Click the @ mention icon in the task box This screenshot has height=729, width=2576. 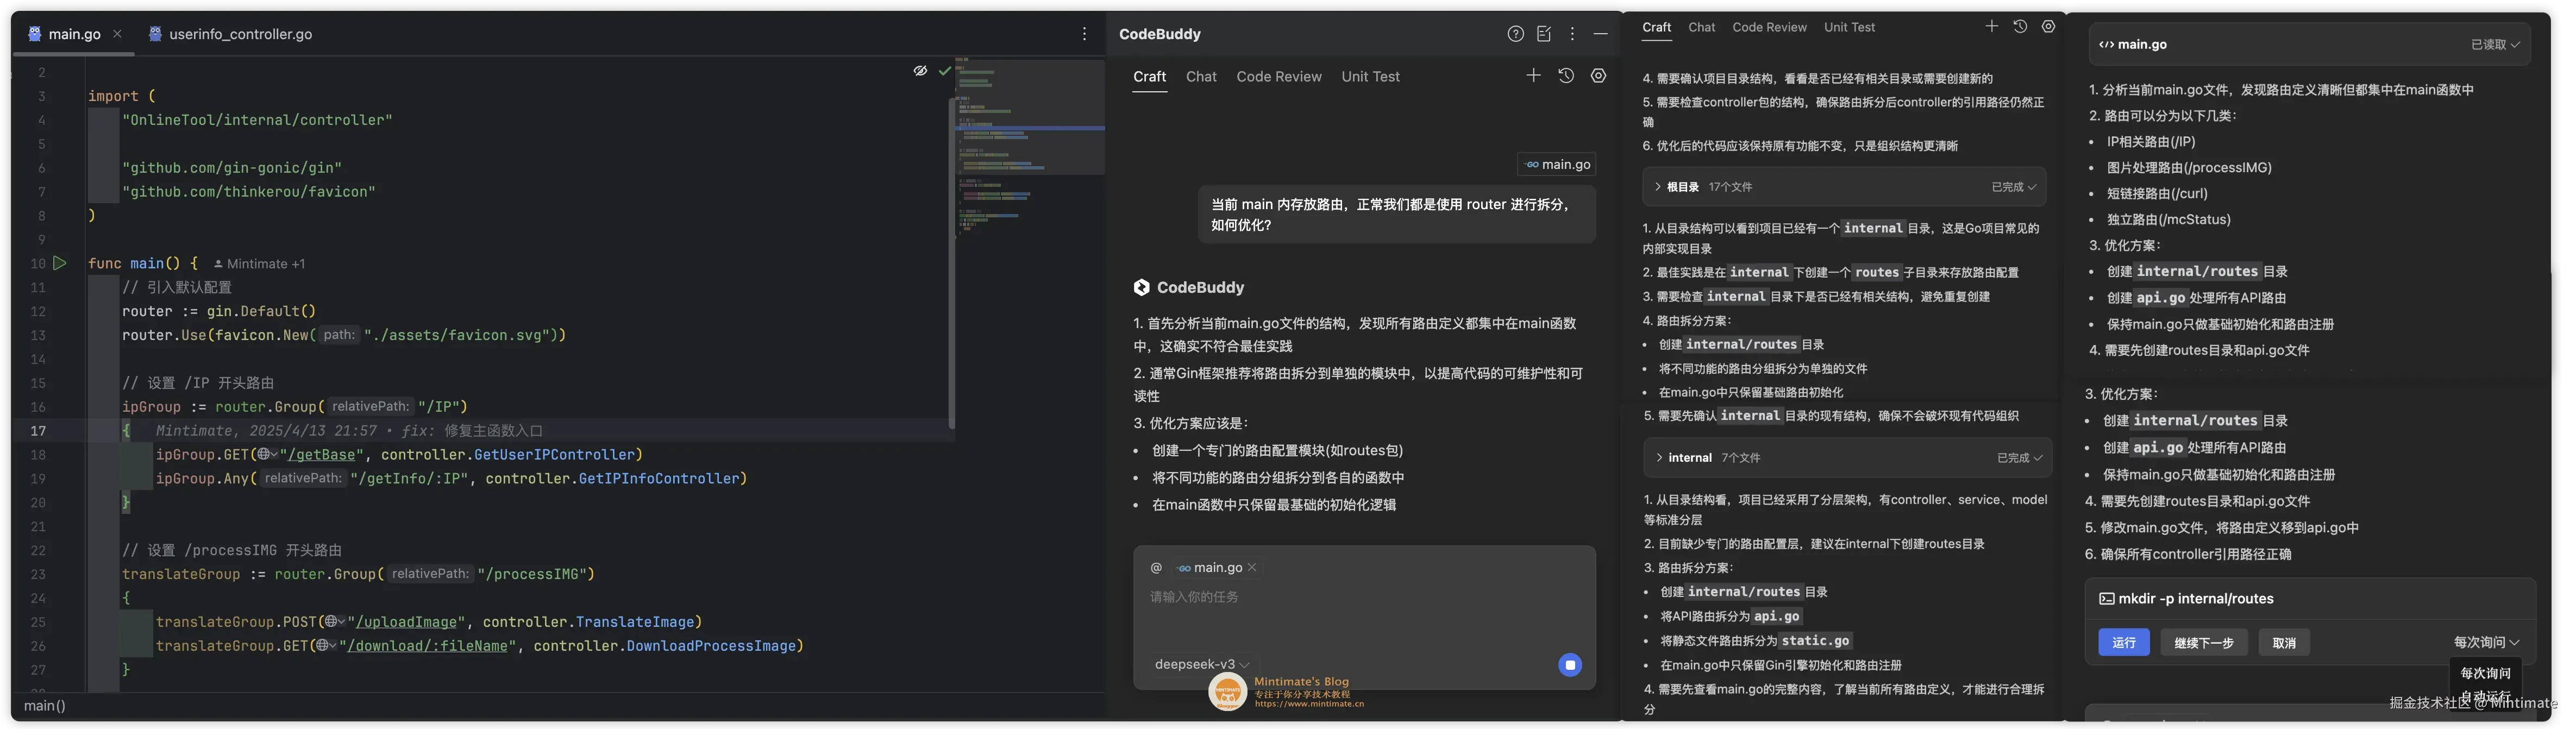[x=1156, y=568]
